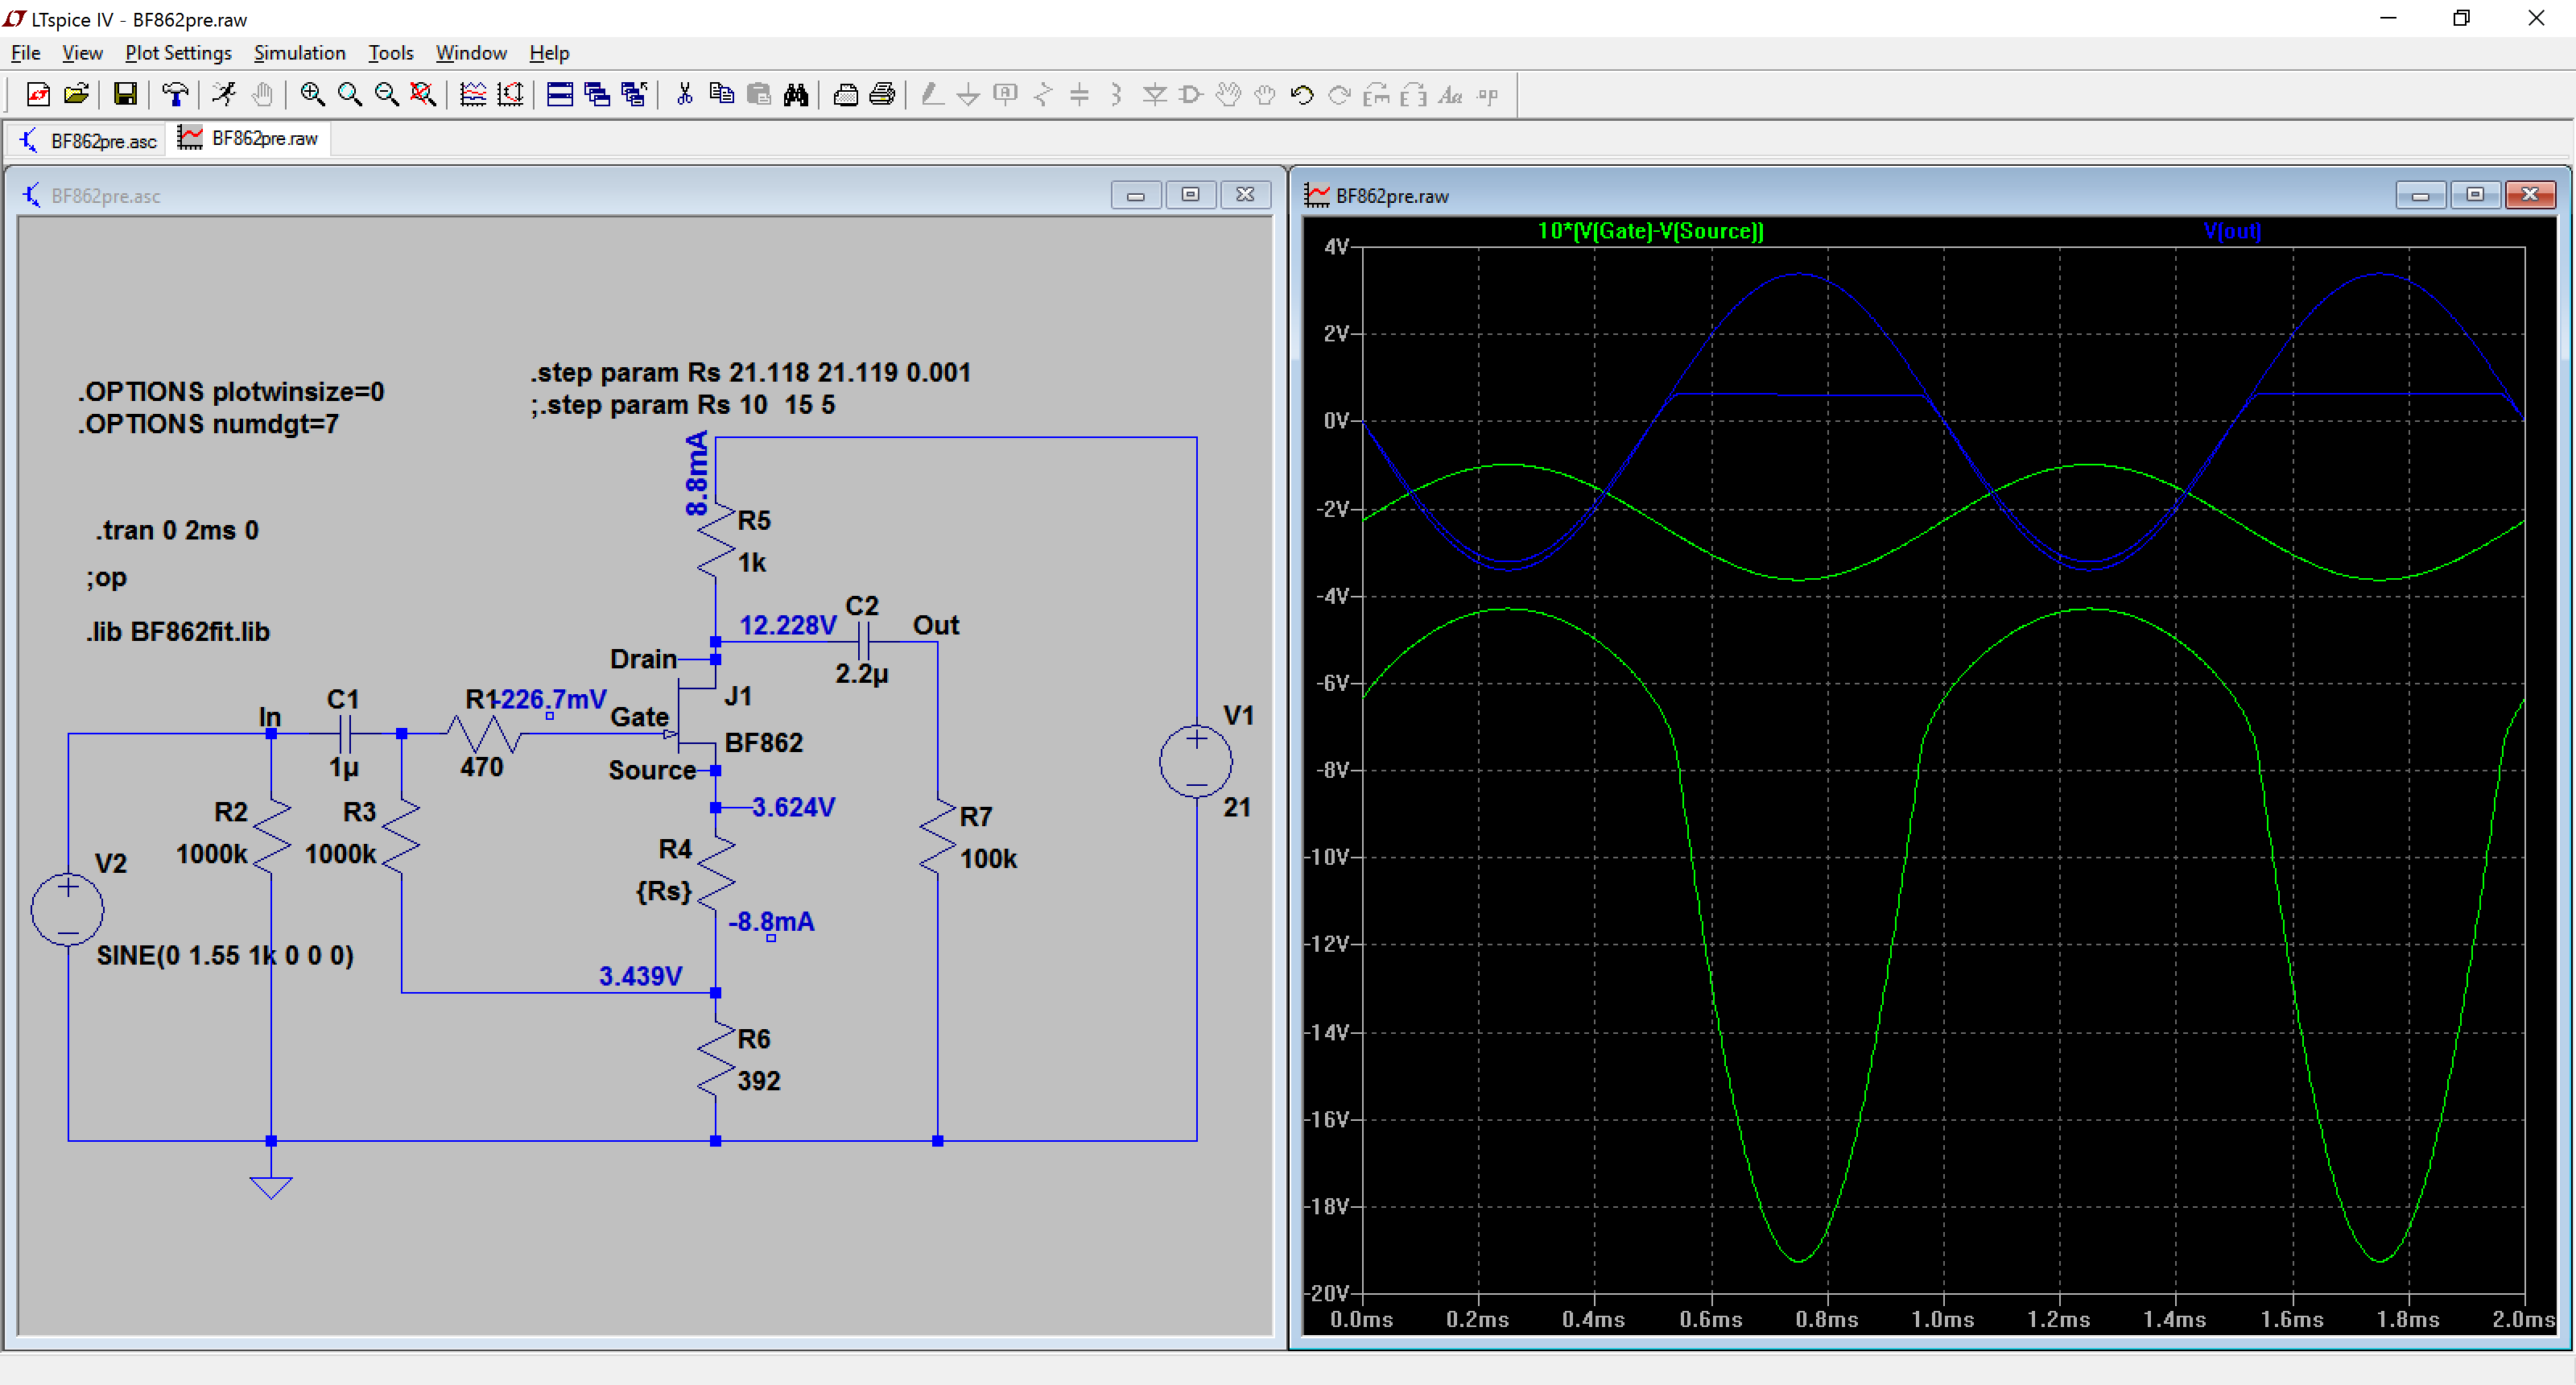Click the Cut scissors icon
2576x1385 pixels.
click(684, 95)
